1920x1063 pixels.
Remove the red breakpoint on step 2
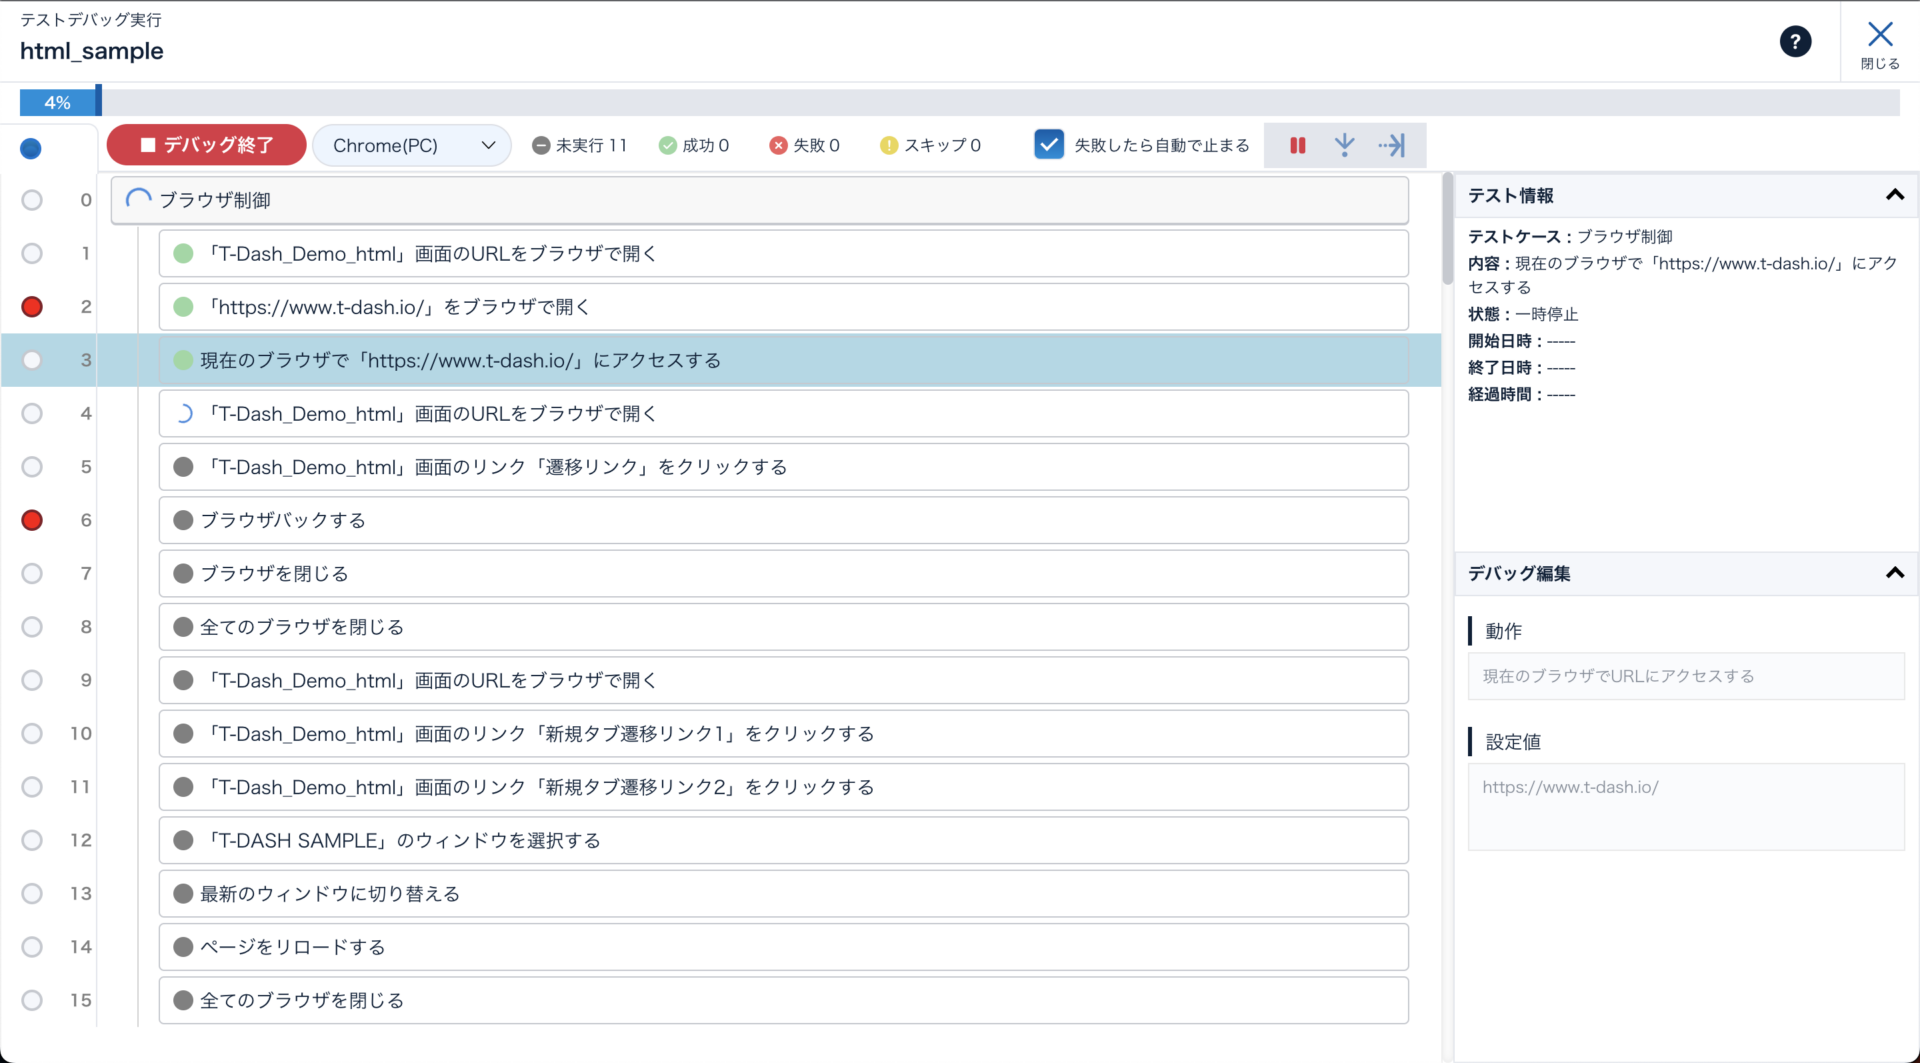[32, 307]
